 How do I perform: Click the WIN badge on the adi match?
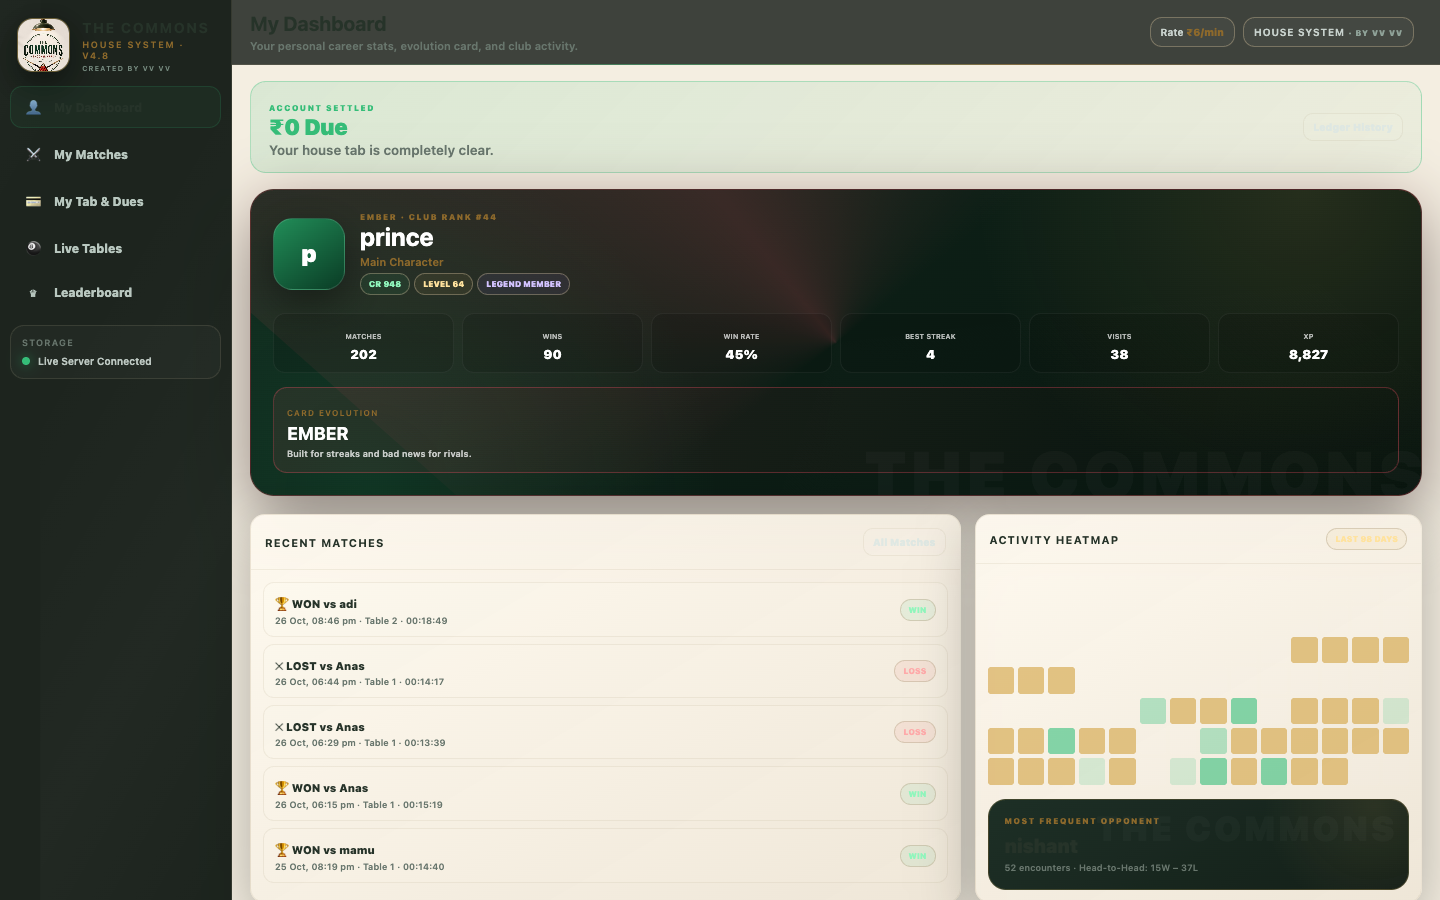917,610
